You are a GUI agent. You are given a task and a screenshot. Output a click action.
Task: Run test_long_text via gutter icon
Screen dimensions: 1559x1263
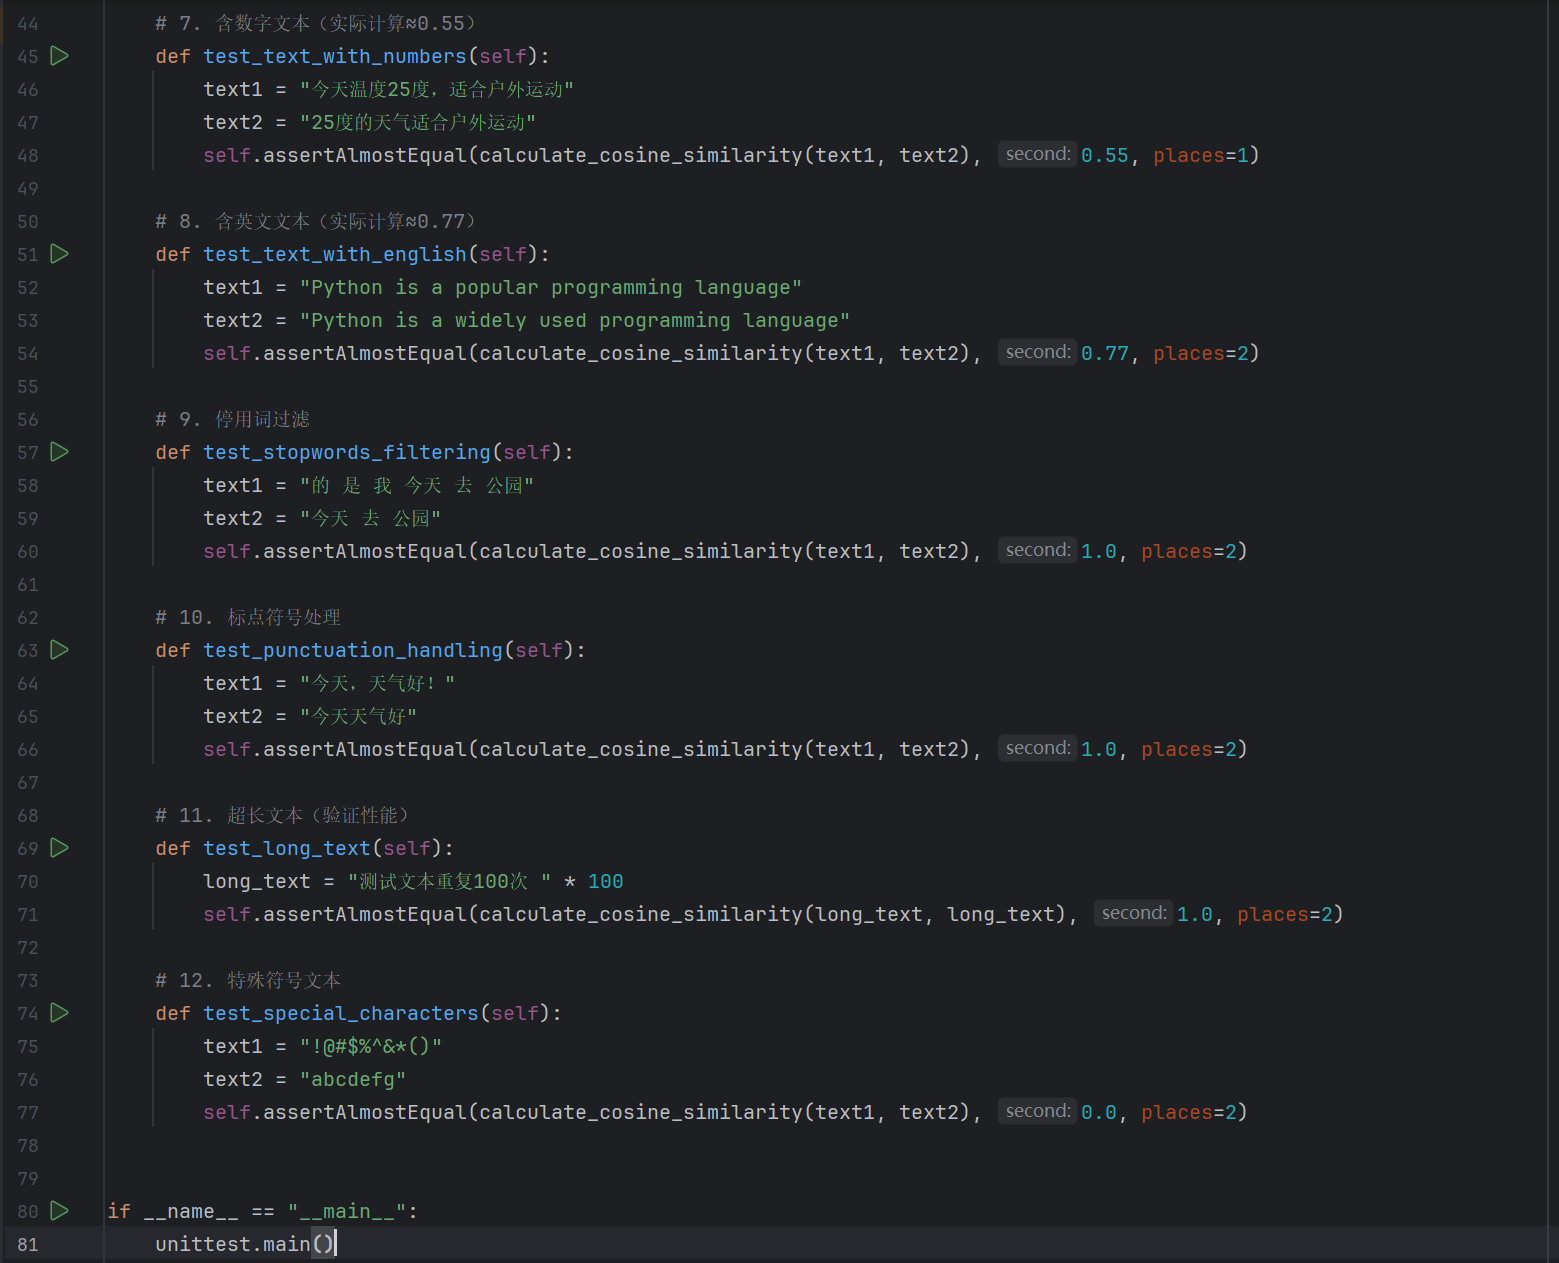(x=60, y=848)
